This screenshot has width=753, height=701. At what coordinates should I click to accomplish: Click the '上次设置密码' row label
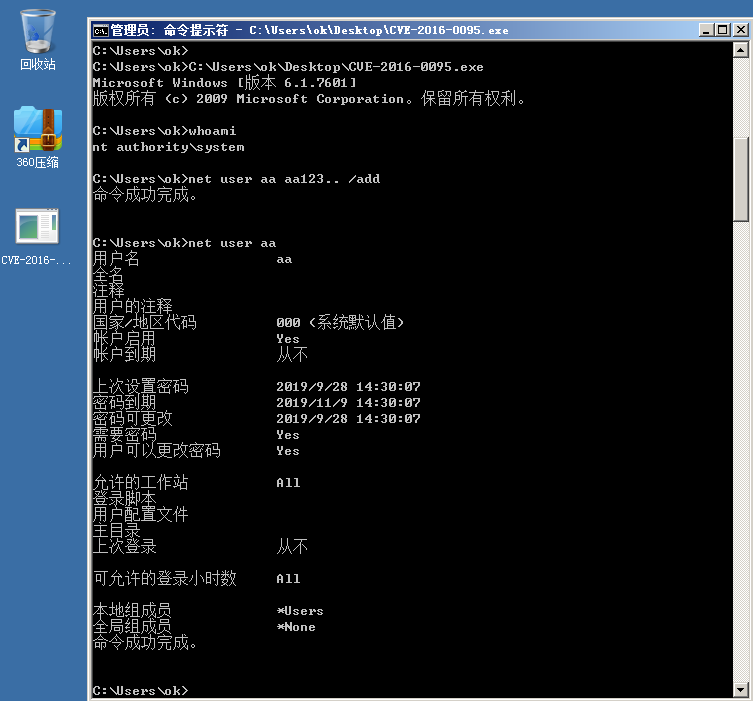coord(140,386)
